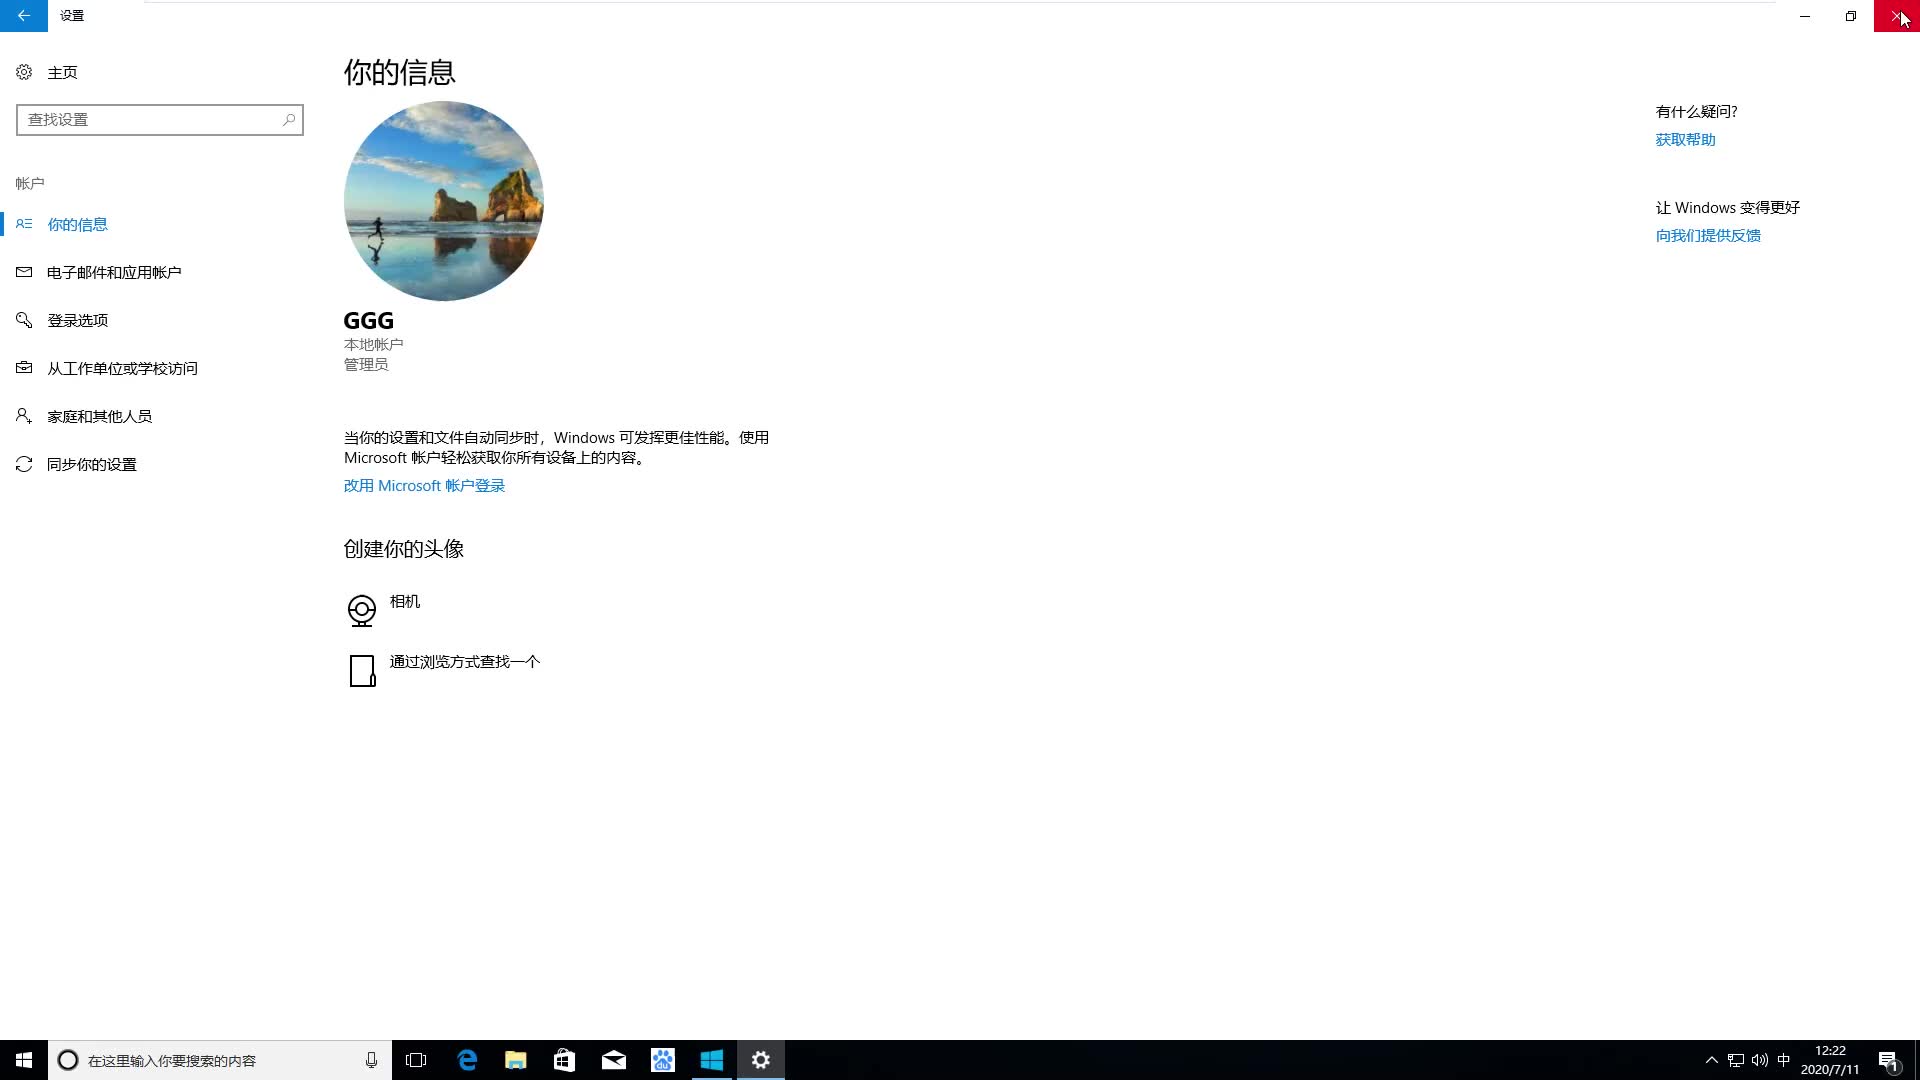This screenshot has width=1920, height=1080.
Task: Show hidden system tray icons
Action: tap(1711, 1060)
